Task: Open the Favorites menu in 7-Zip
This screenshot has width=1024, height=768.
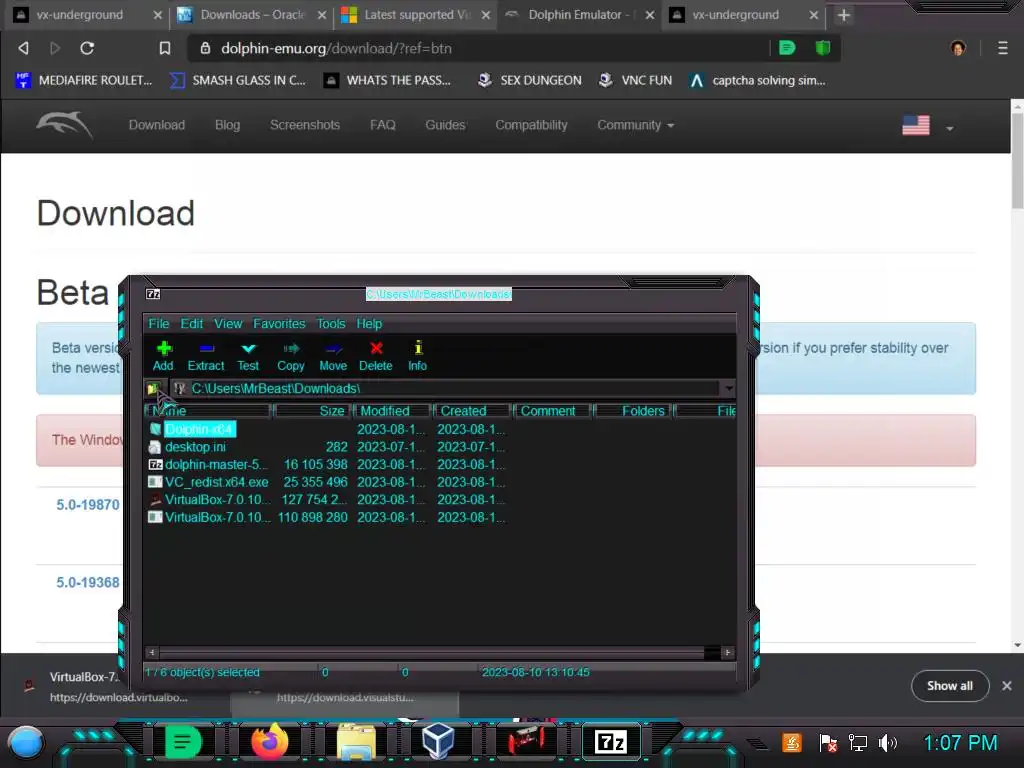Action: click(279, 324)
